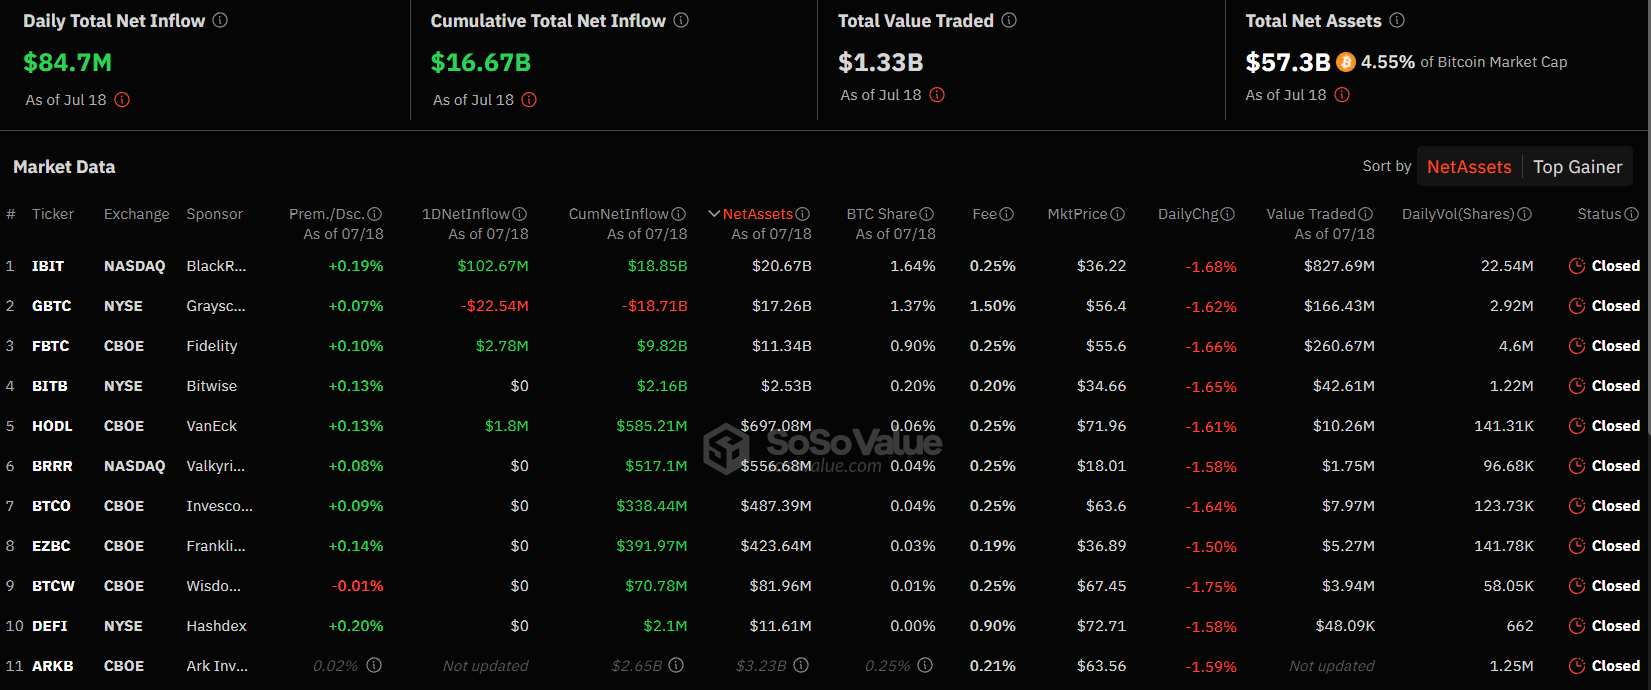The width and height of the screenshot is (1651, 690).
Task: Click red alert icon under Daily Total Net Inflow
Action: coord(122,100)
